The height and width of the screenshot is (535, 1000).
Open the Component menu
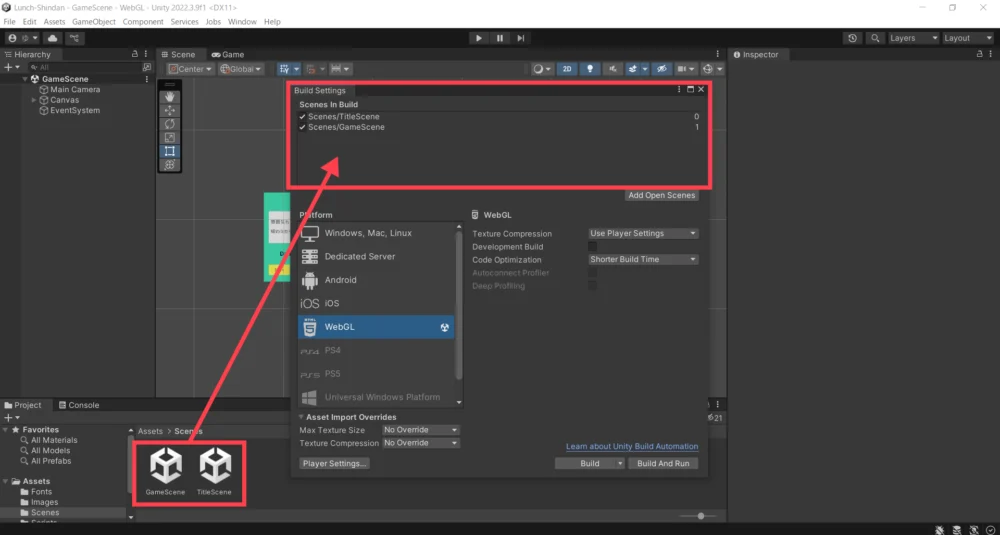coord(143,22)
